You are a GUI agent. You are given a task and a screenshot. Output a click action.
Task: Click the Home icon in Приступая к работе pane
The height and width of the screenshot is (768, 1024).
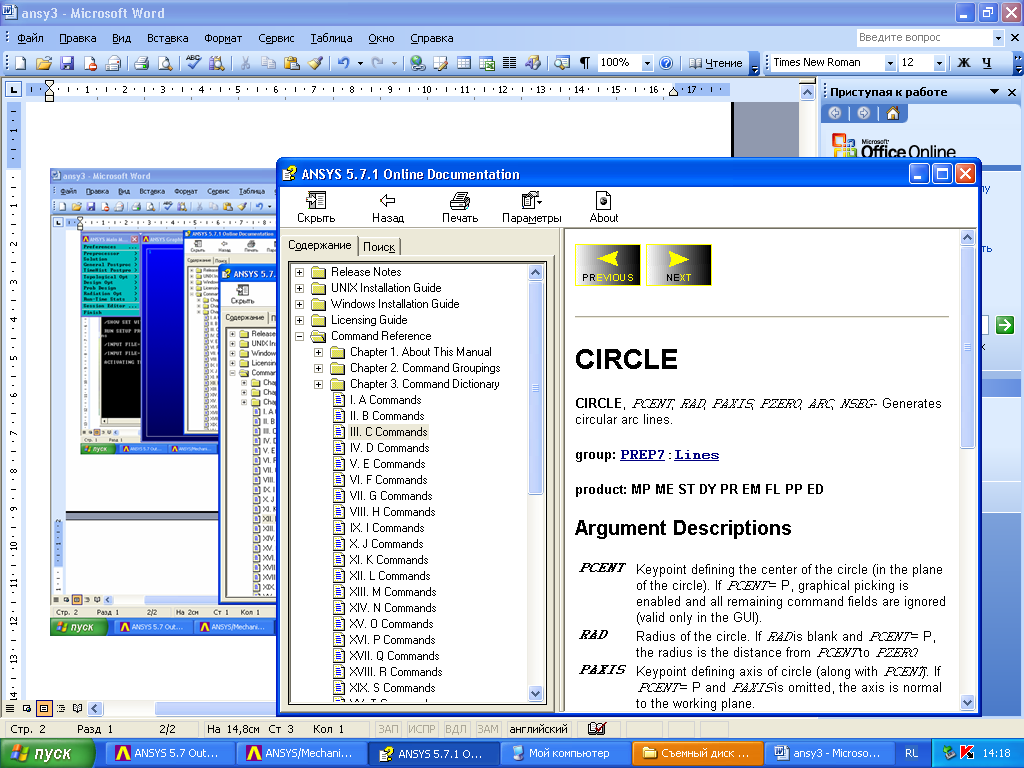pos(893,114)
